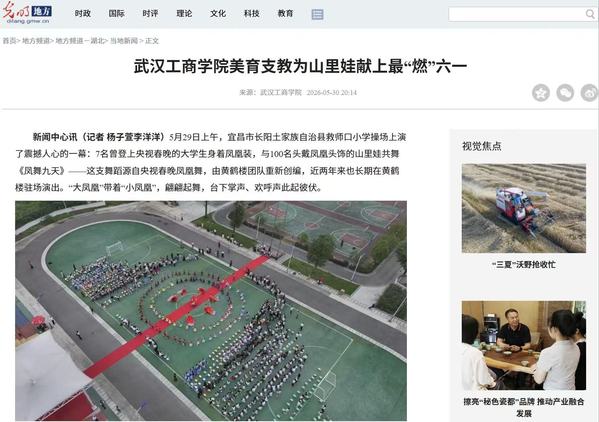Open the tea table meeting photo thumbnail
Viewport: 599px width, 422px height.
point(523,345)
